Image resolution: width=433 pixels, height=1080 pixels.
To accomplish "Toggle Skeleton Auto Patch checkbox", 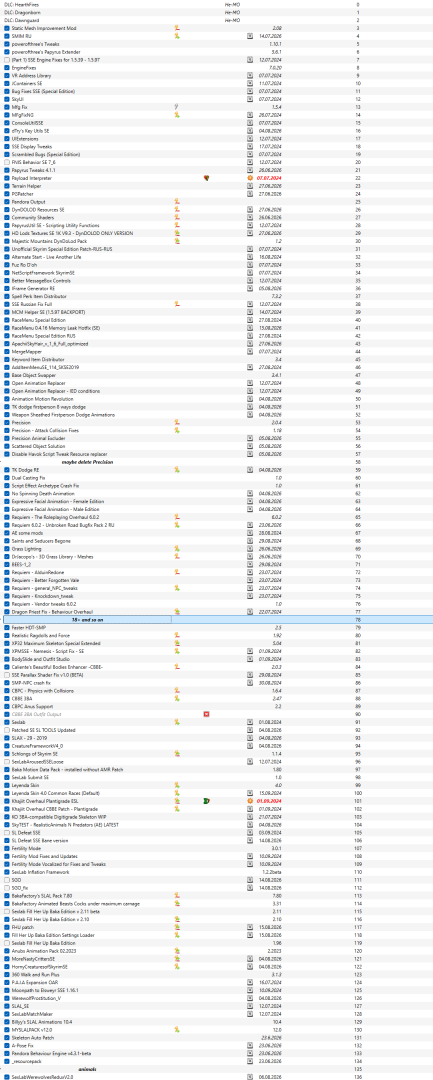I will pos(7,1038).
